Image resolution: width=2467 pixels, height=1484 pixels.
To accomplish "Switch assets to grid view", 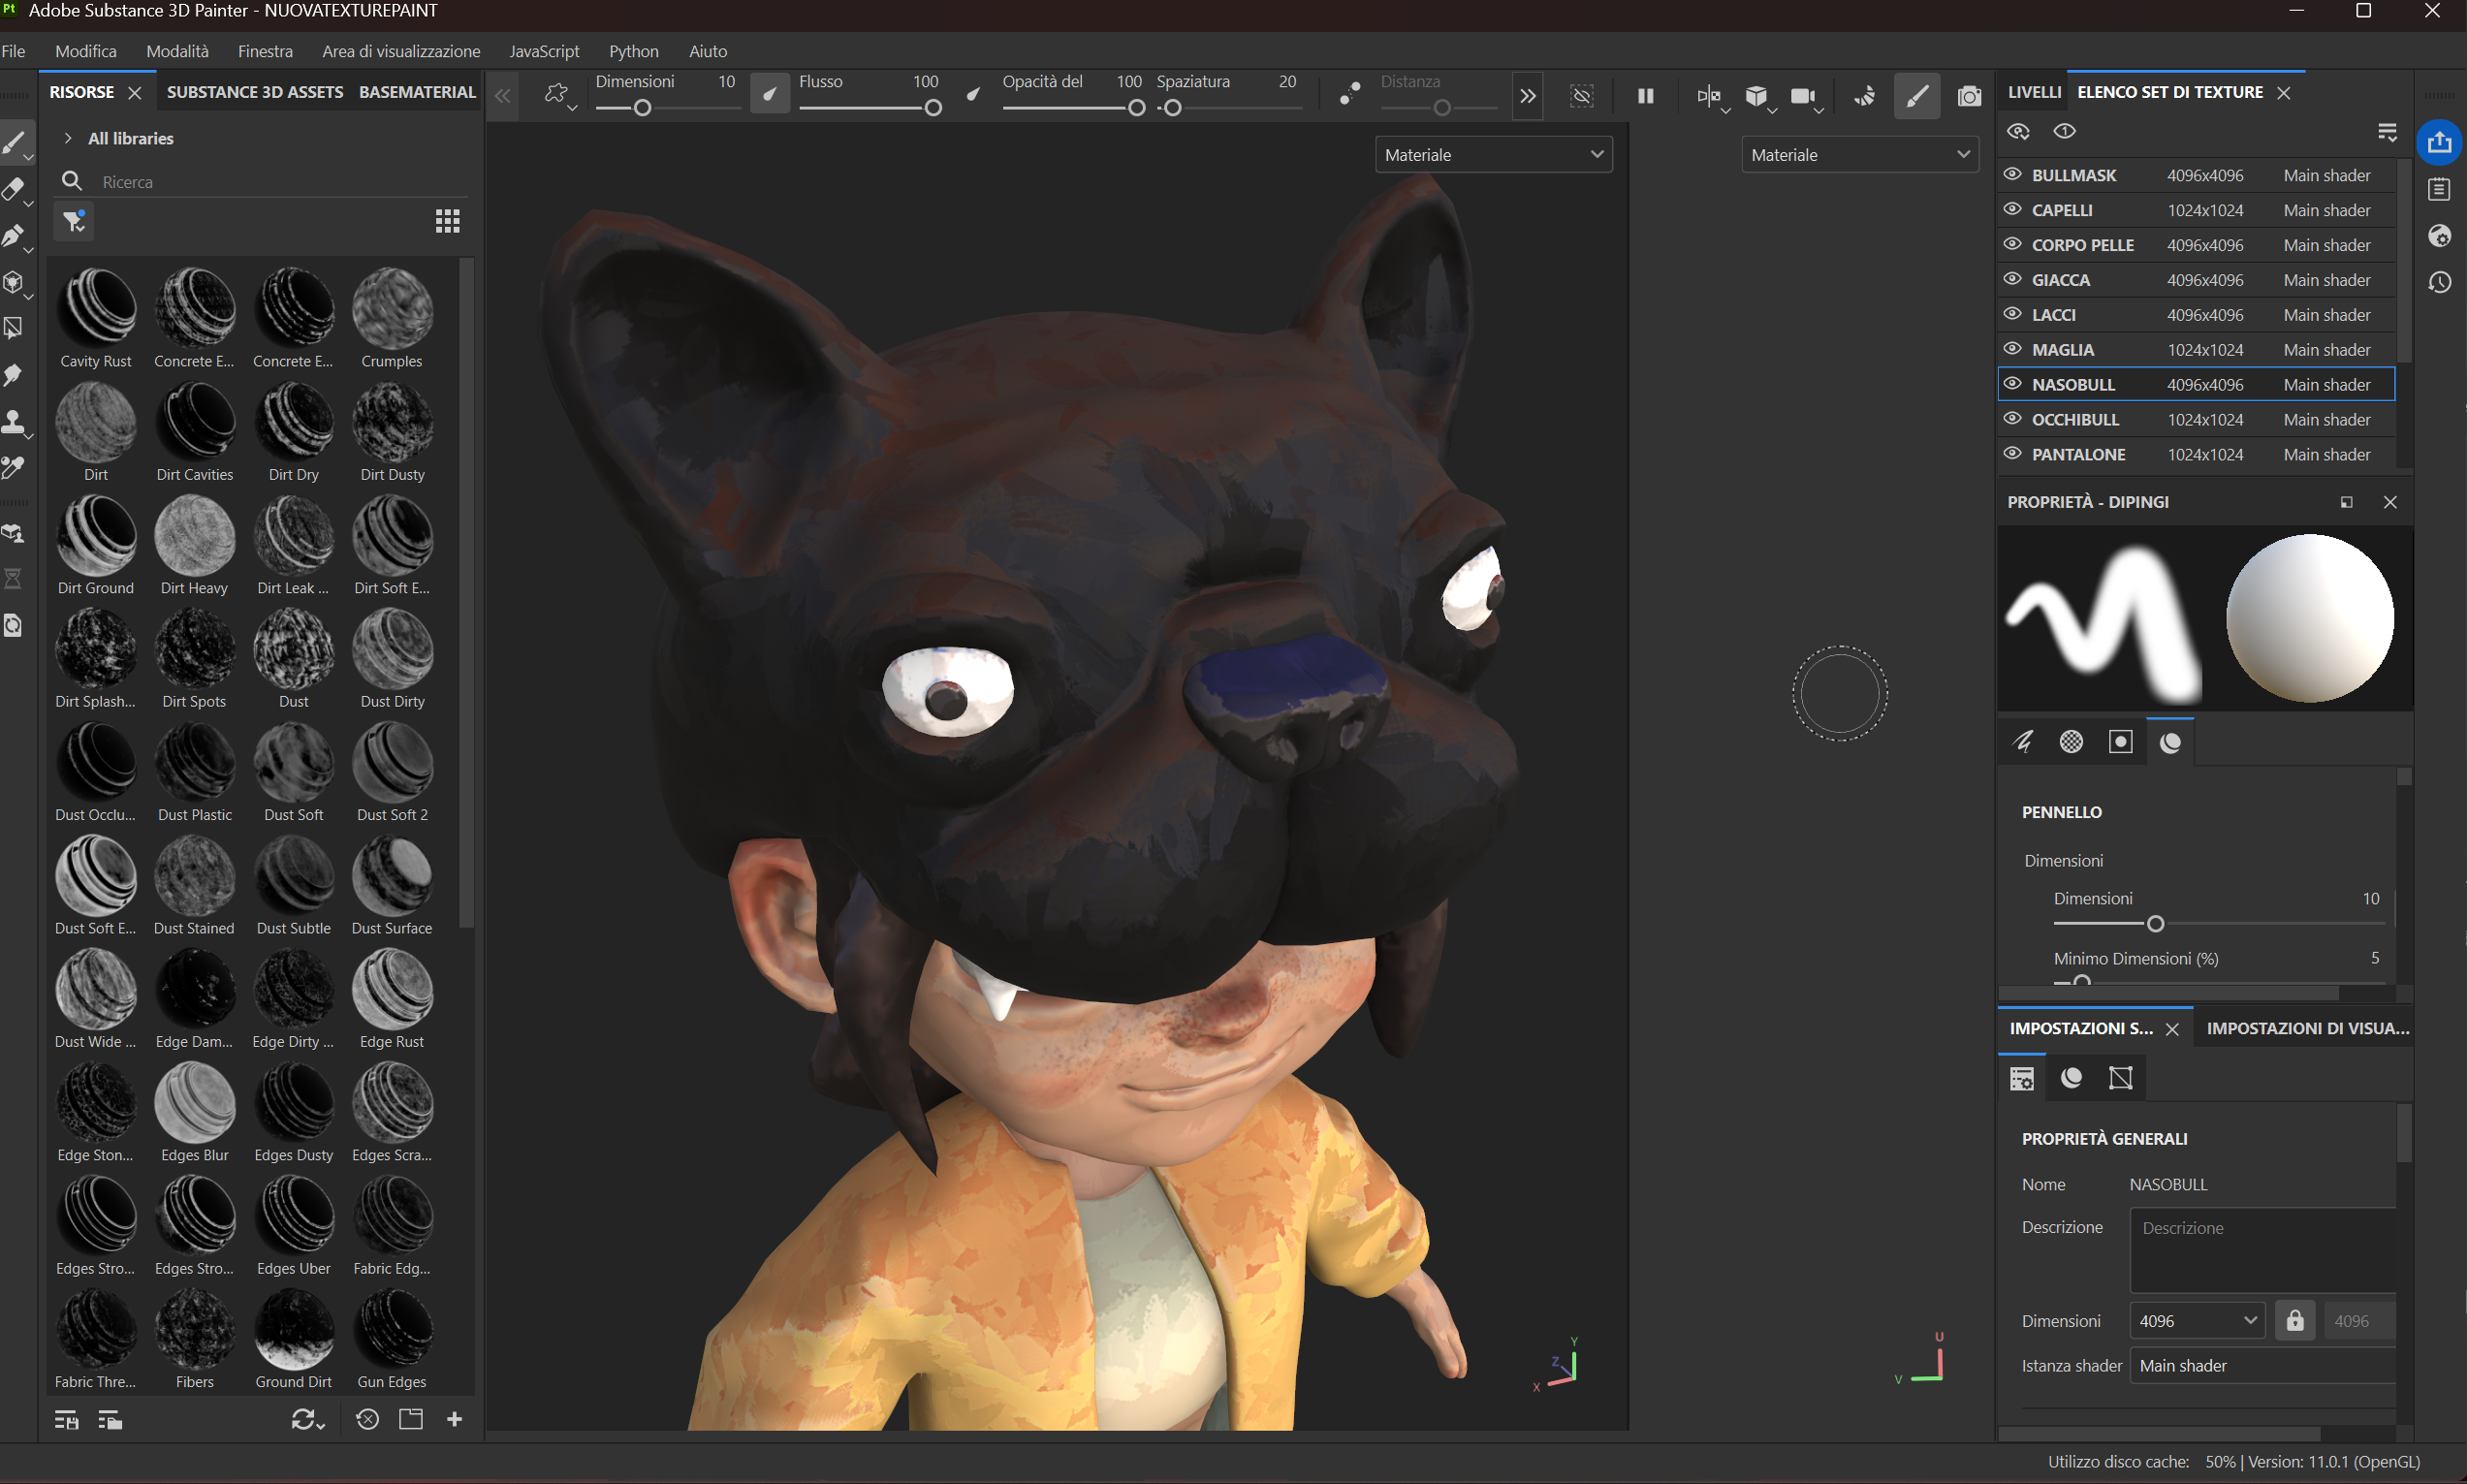I will point(447,221).
